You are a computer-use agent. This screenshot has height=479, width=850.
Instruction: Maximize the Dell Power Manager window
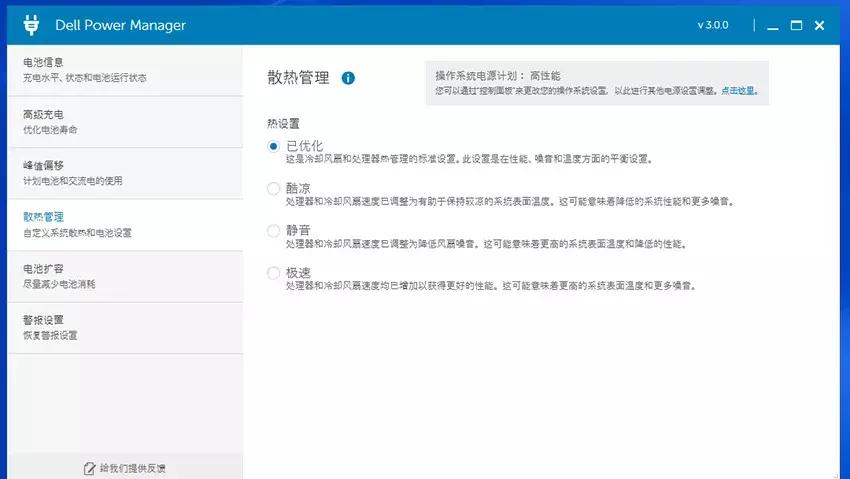[x=796, y=25]
